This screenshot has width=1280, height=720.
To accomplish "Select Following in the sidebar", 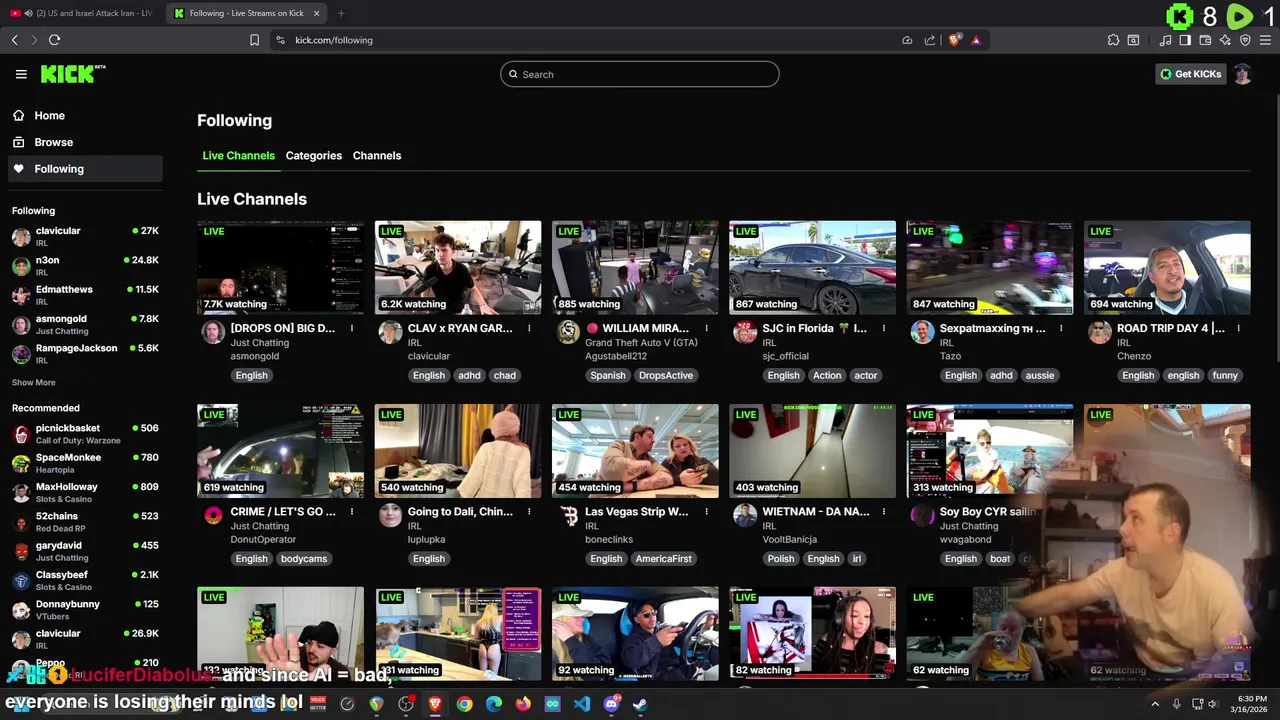I will tap(85, 169).
